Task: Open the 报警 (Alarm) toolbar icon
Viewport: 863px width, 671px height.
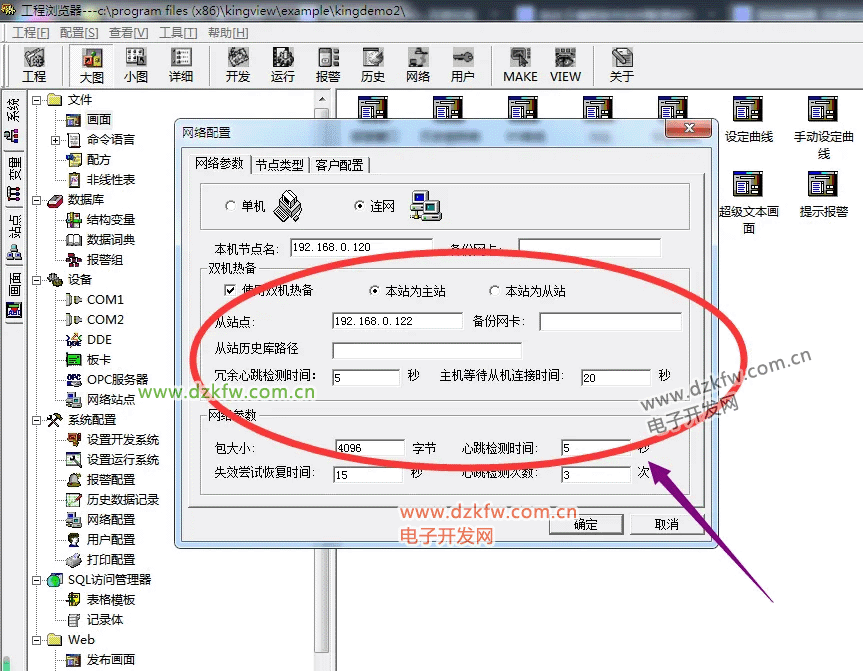Action: 328,65
